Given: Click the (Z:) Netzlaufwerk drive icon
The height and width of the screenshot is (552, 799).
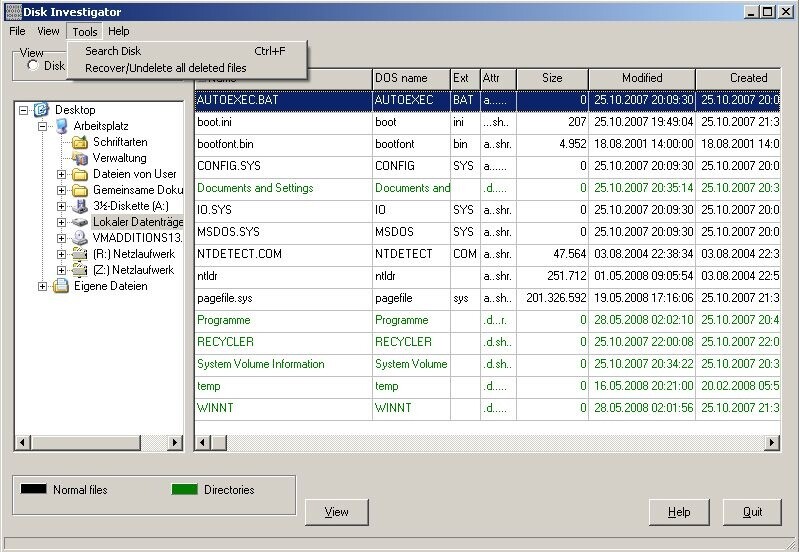Looking at the screenshot, I should 79,270.
